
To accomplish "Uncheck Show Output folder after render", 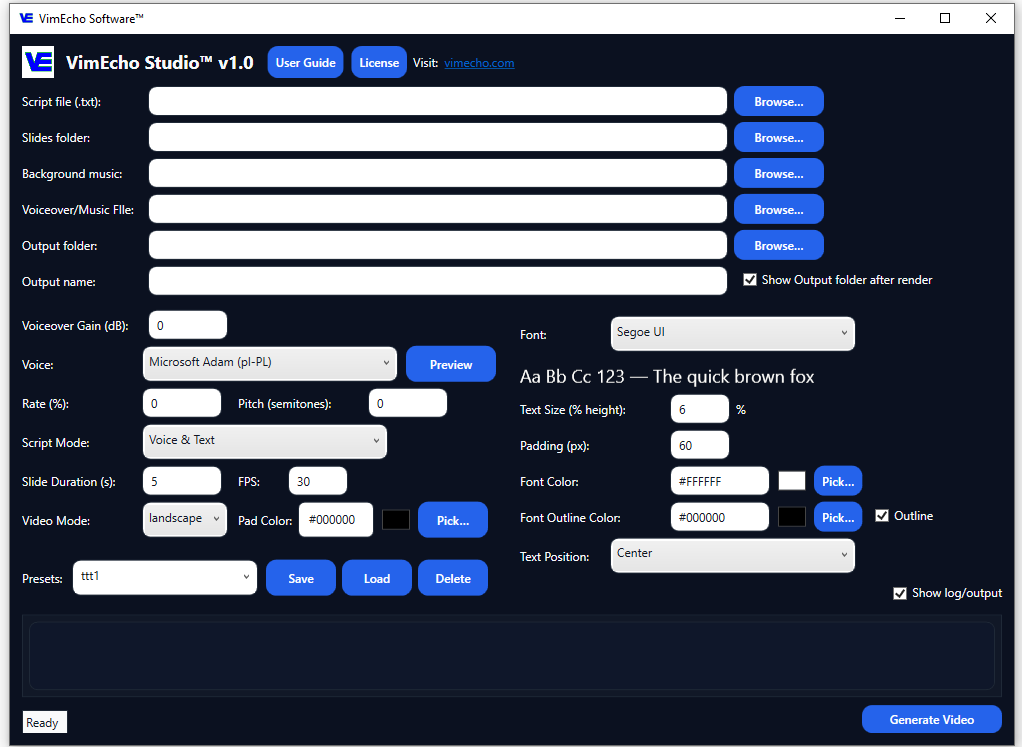I will (750, 280).
